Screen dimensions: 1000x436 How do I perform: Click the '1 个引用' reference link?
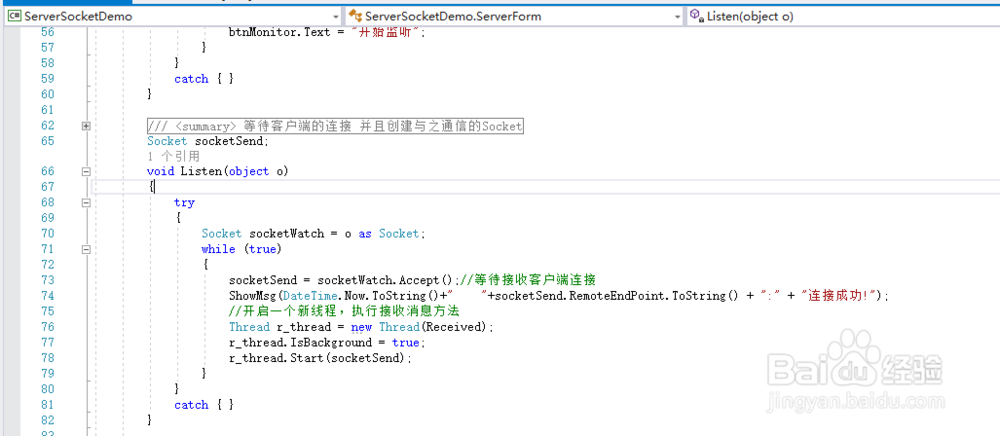coord(173,156)
